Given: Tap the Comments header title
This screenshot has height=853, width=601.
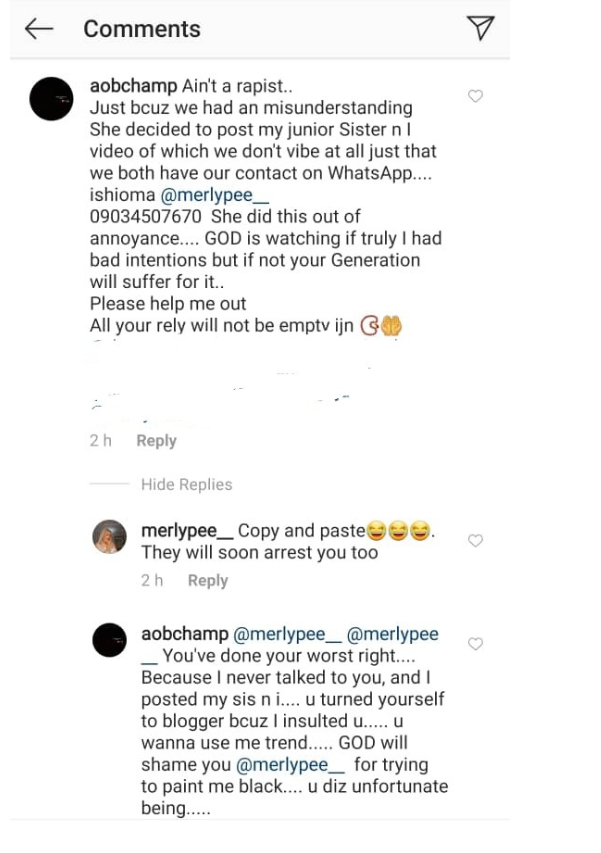Looking at the screenshot, I should pos(142,29).
